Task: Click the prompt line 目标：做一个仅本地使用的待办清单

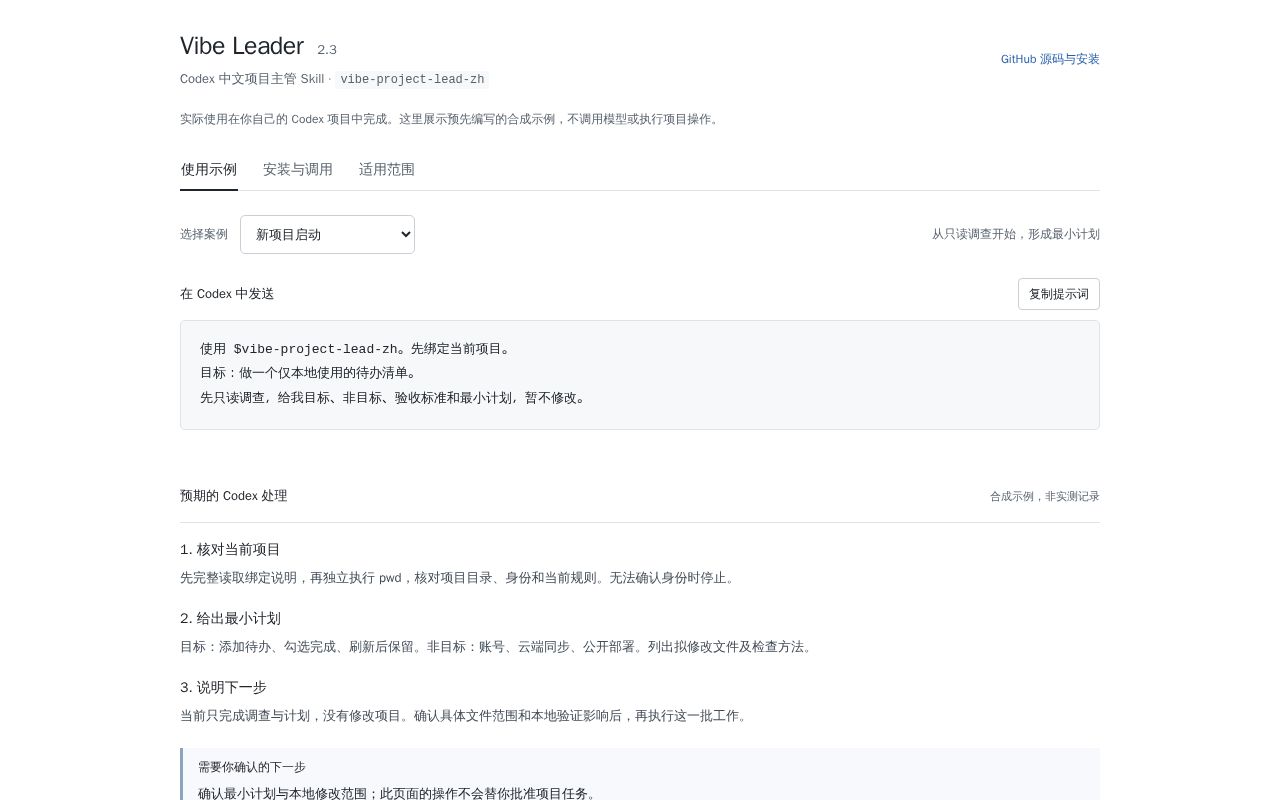Action: (x=308, y=373)
